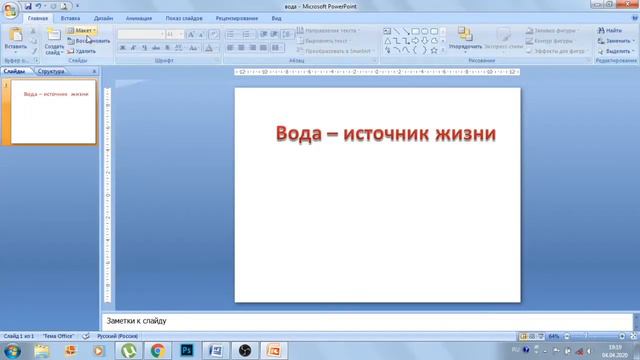Click the Undo arrow in quick access toolbar
This screenshot has height=360, width=640.
point(38,6)
